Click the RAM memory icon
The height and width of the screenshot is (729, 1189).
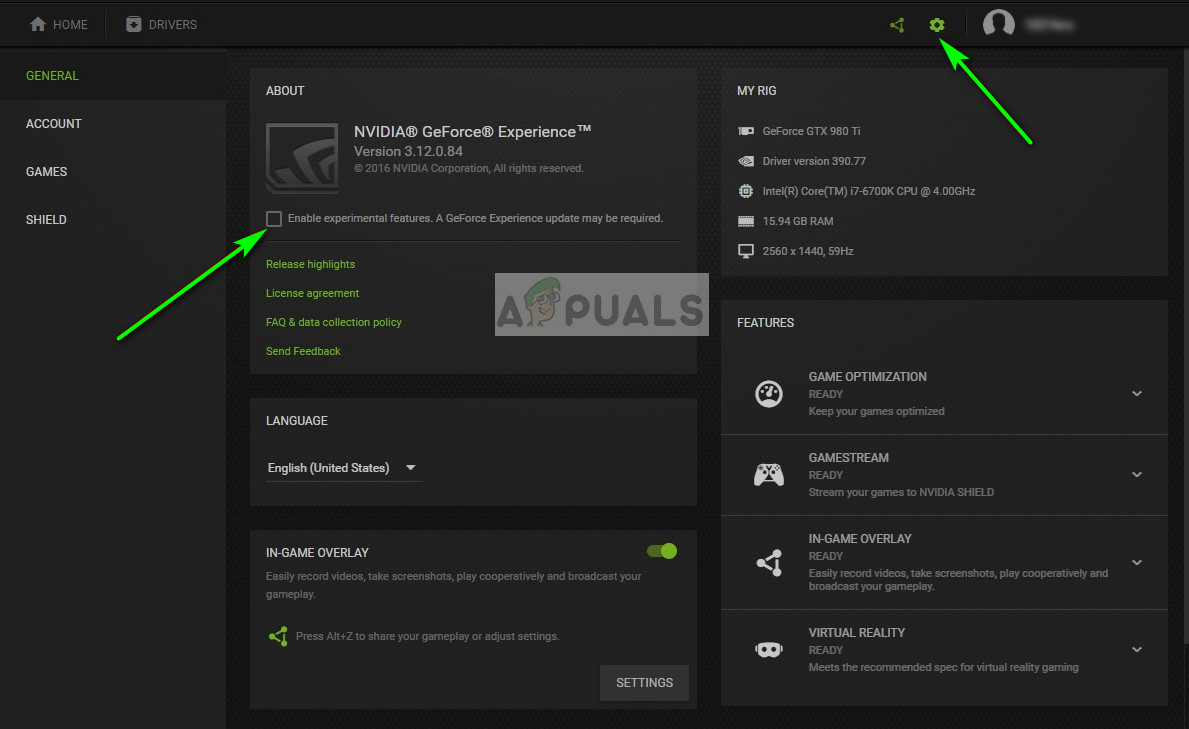746,222
